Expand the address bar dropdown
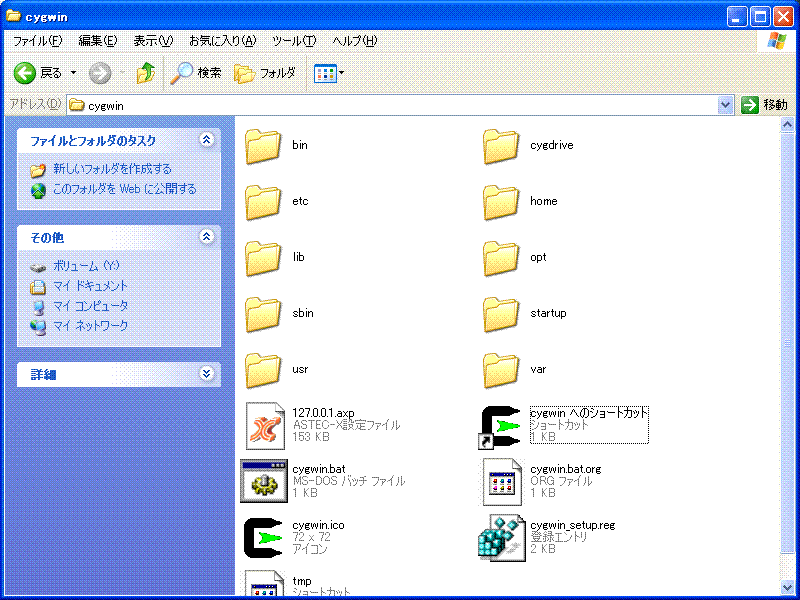The image size is (800, 600). [725, 106]
